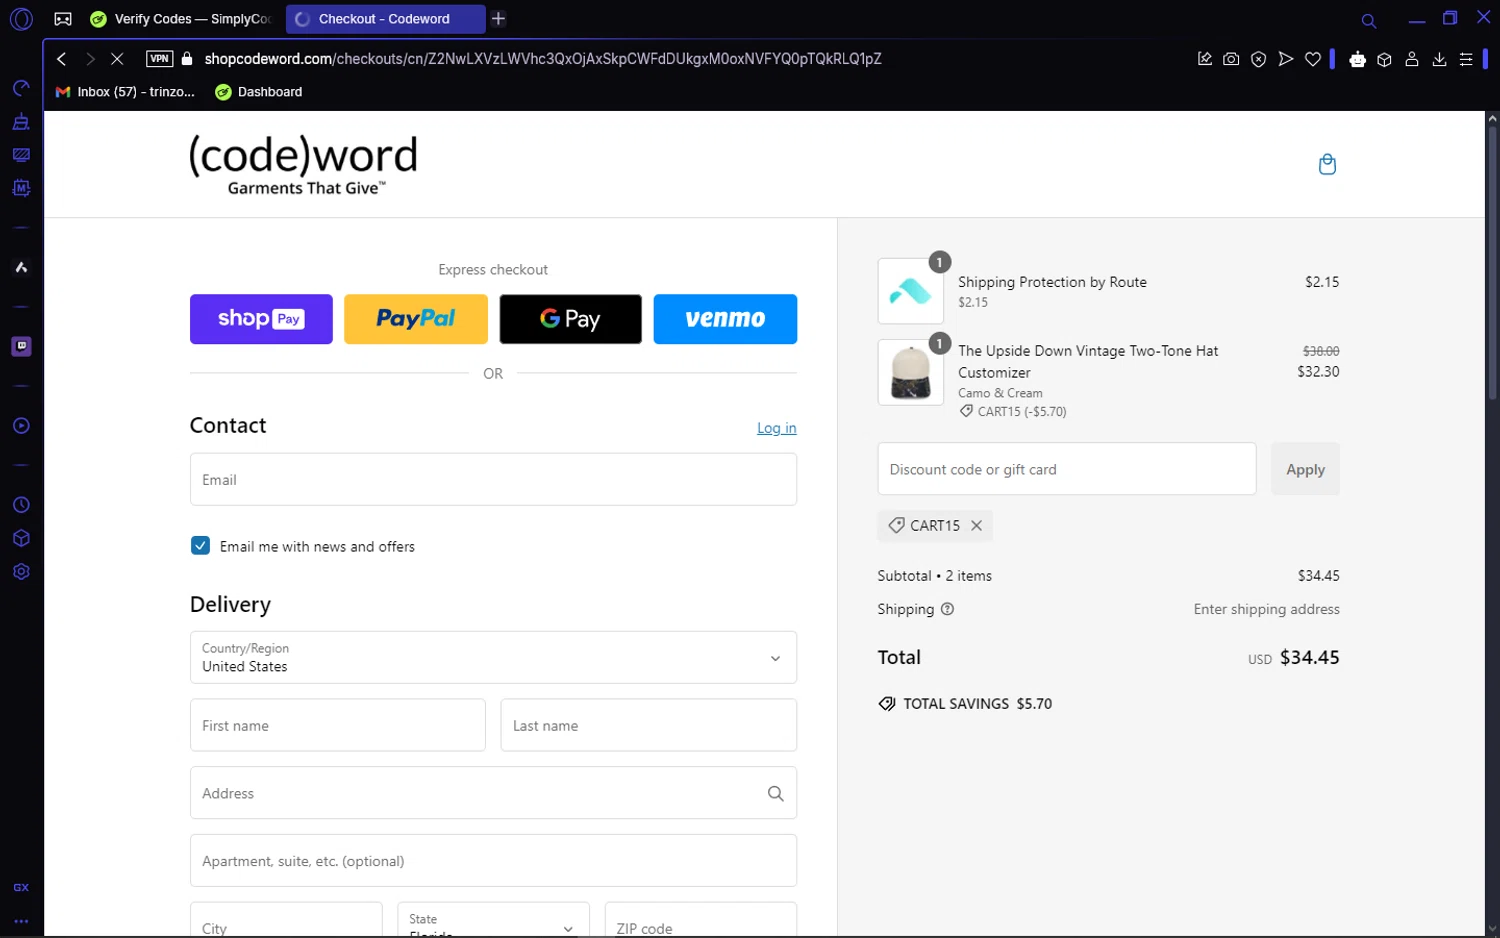The image size is (1500, 938).
Task: Open site security padlock info
Action: click(187, 59)
